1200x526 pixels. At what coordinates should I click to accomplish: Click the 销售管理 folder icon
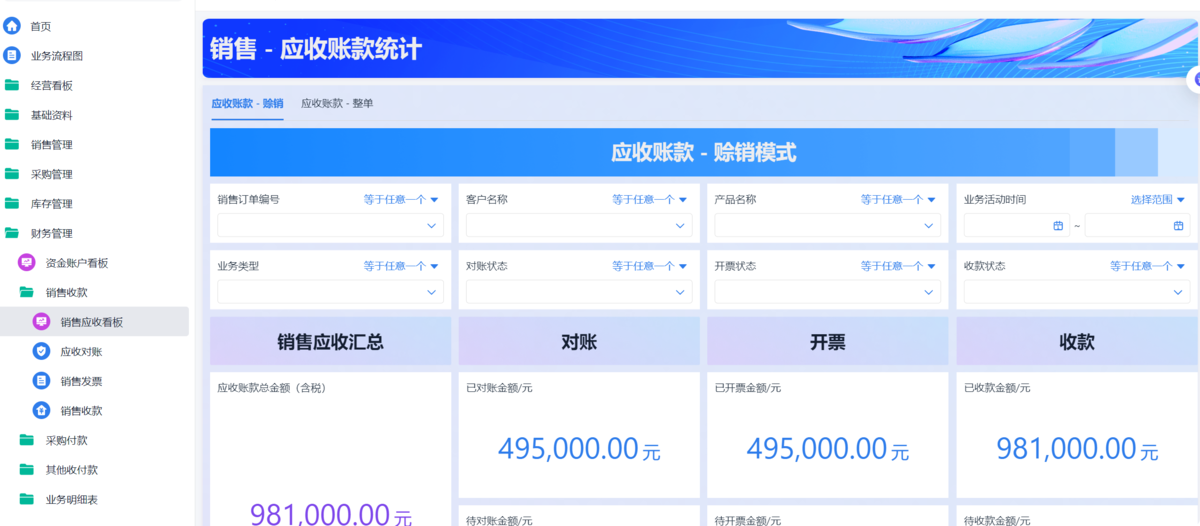pos(12,144)
